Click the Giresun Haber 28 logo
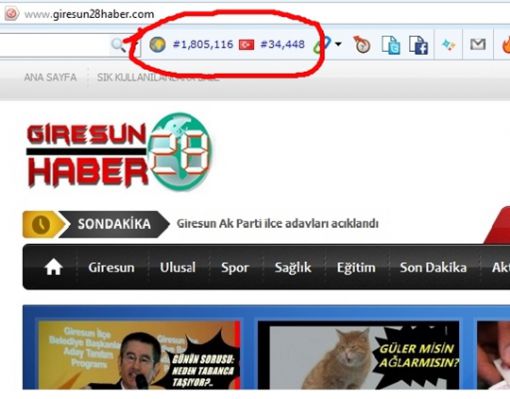 (119, 152)
